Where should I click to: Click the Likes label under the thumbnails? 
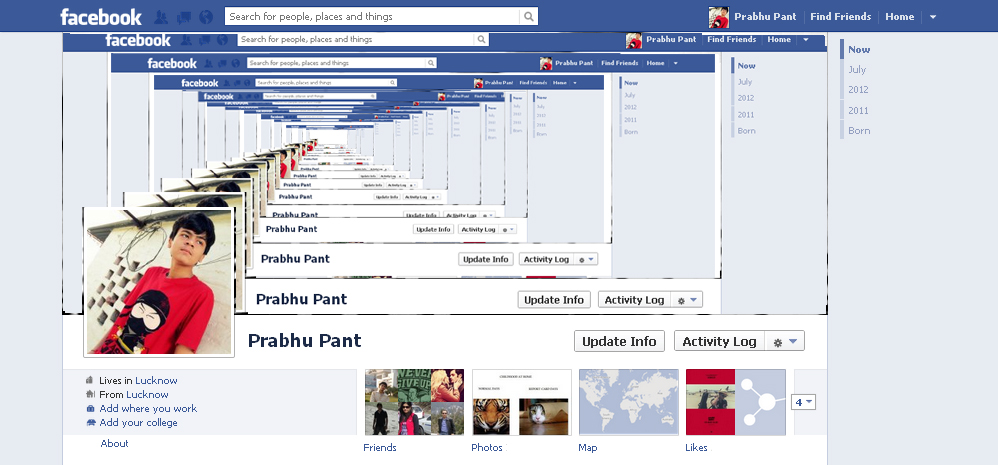click(696, 448)
